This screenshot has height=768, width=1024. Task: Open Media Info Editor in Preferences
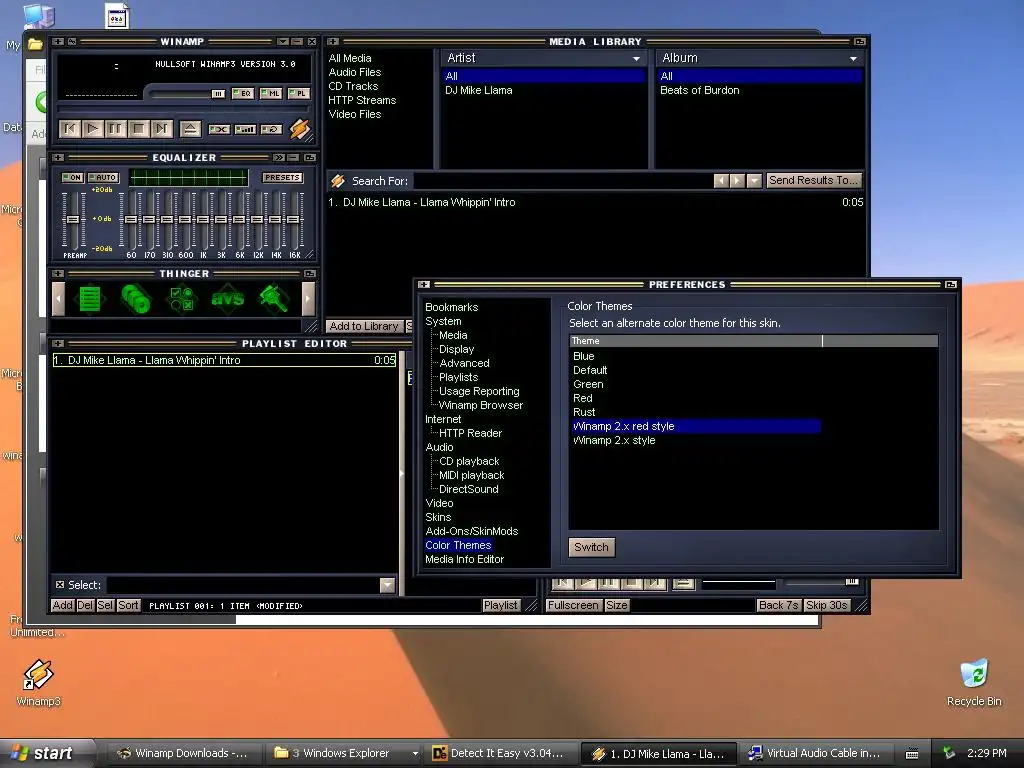[x=464, y=559]
